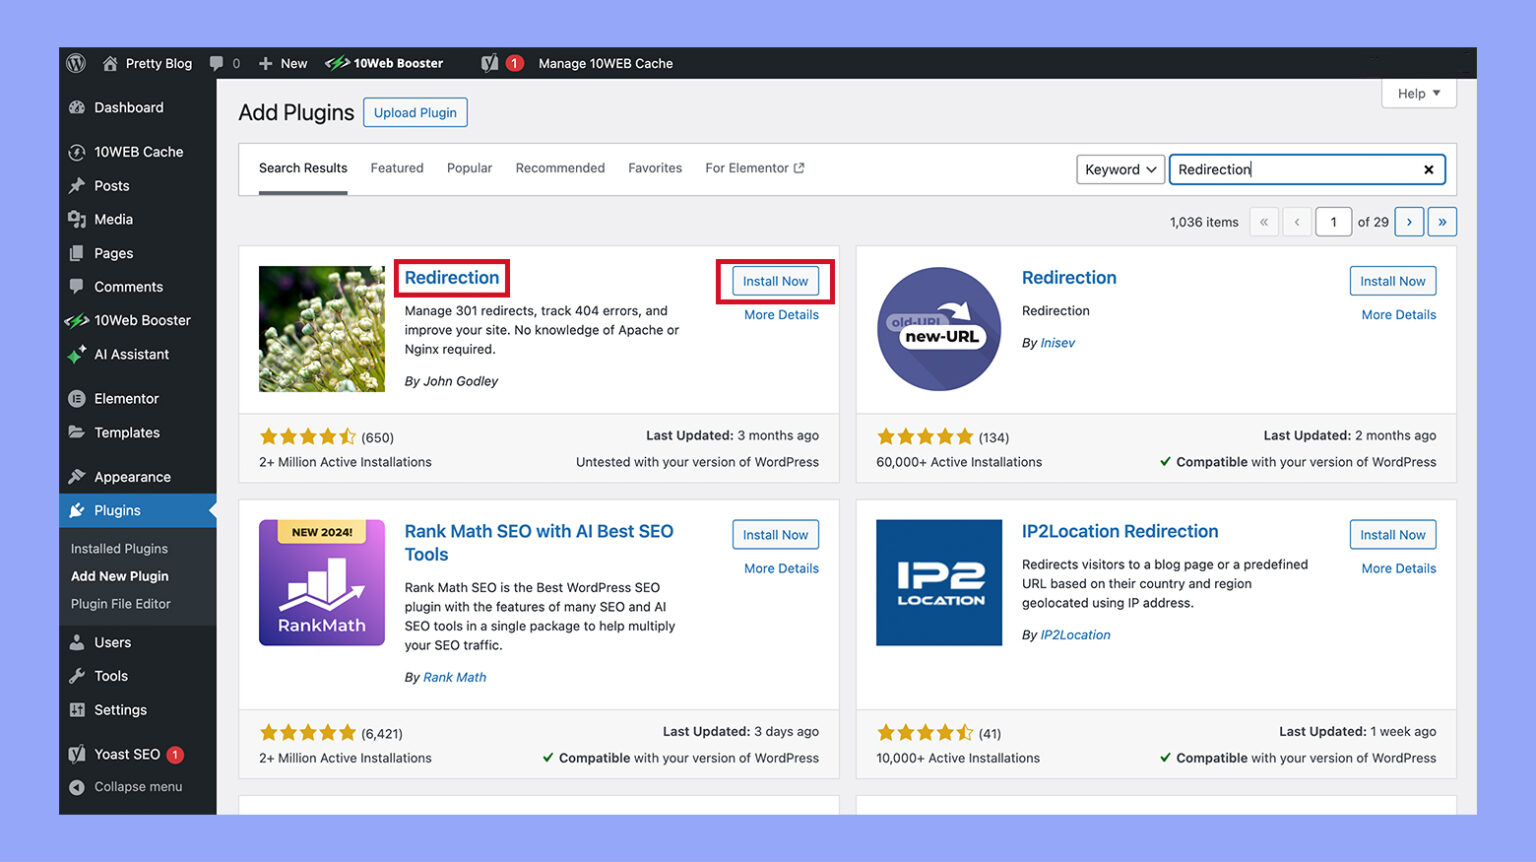Install the Redirection plugin by John Godley
The width and height of the screenshot is (1536, 862).
(x=774, y=281)
